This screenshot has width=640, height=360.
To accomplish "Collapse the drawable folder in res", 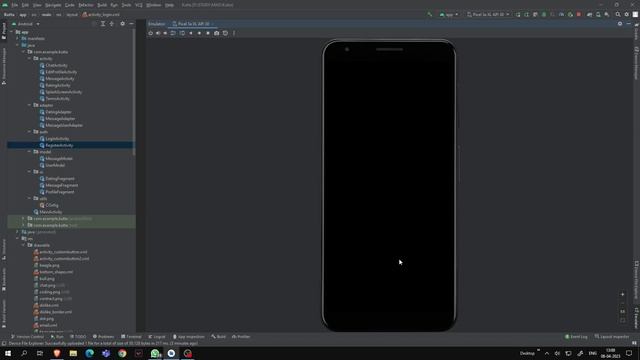I will click(x=23, y=245).
